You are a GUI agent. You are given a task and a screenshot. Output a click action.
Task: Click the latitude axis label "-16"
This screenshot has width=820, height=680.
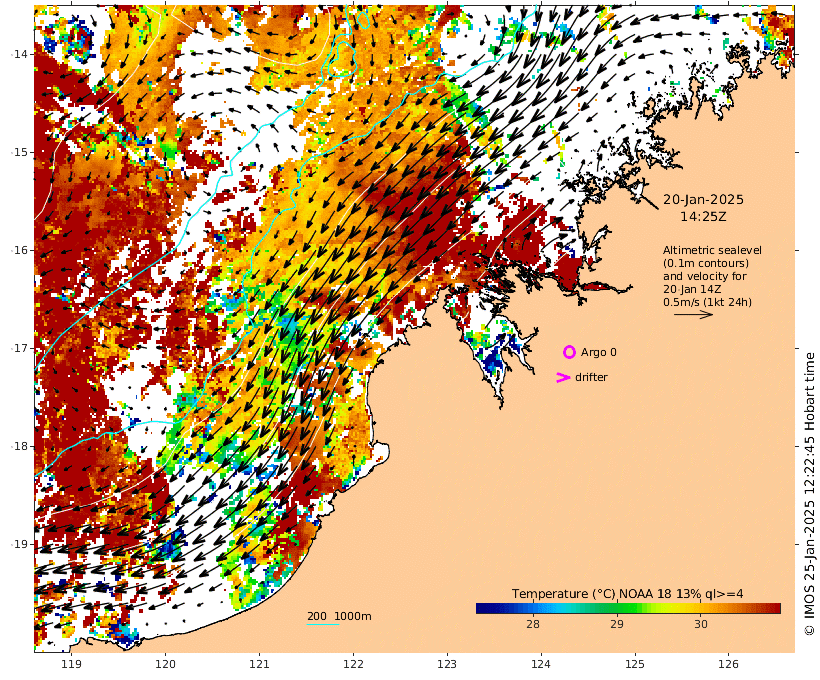[x=18, y=250]
